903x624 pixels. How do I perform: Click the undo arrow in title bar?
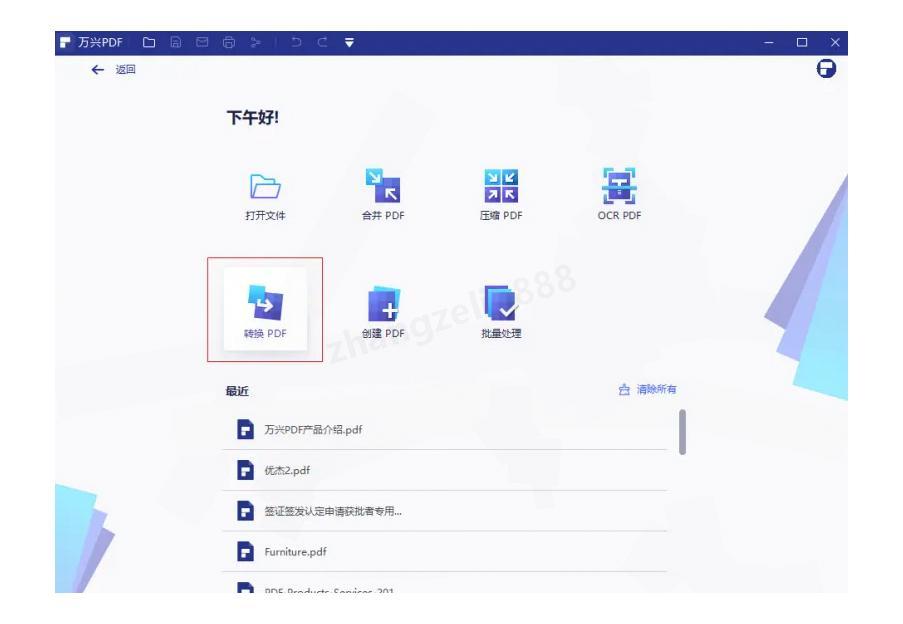pos(296,42)
